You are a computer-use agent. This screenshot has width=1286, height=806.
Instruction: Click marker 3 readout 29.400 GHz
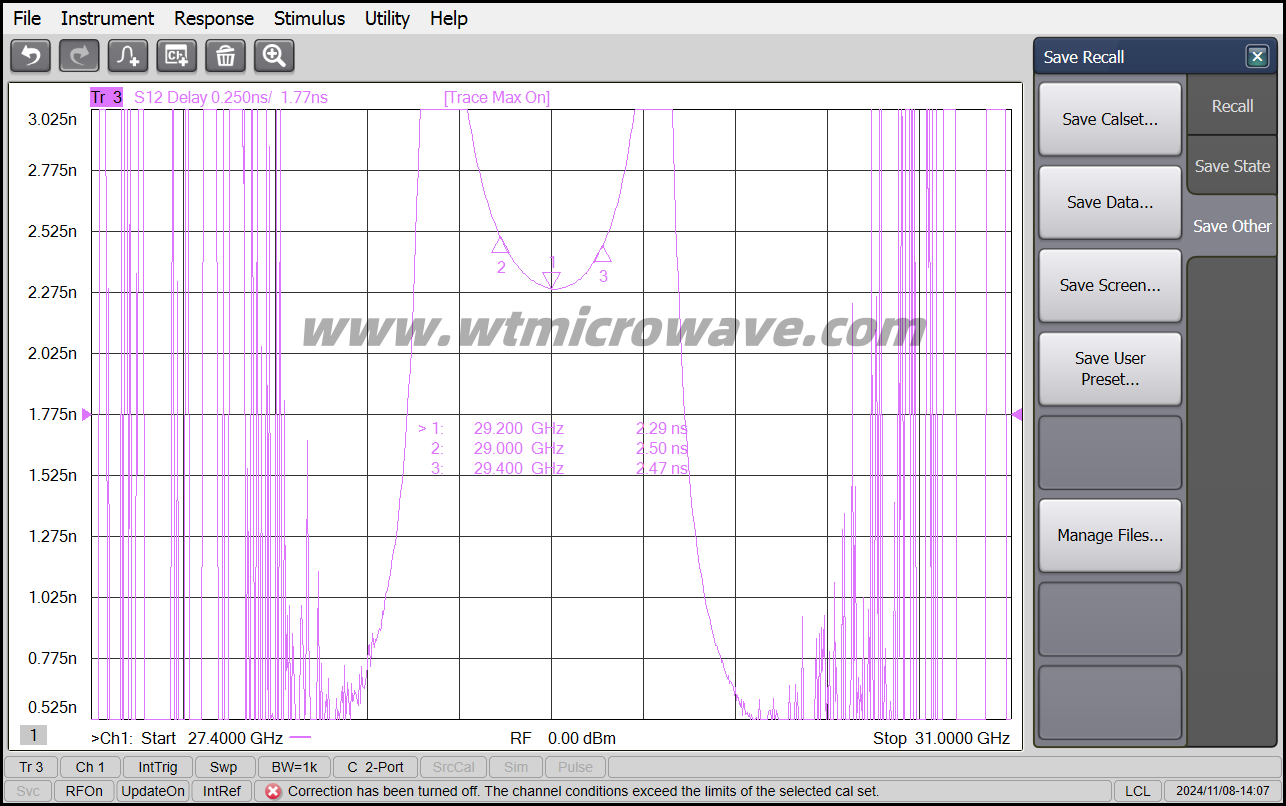click(519, 468)
